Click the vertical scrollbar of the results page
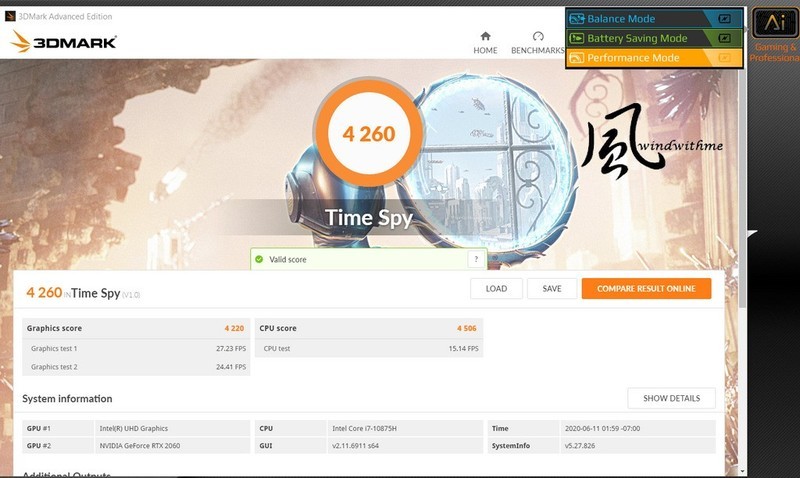The height and width of the screenshot is (478, 800). coord(742,189)
